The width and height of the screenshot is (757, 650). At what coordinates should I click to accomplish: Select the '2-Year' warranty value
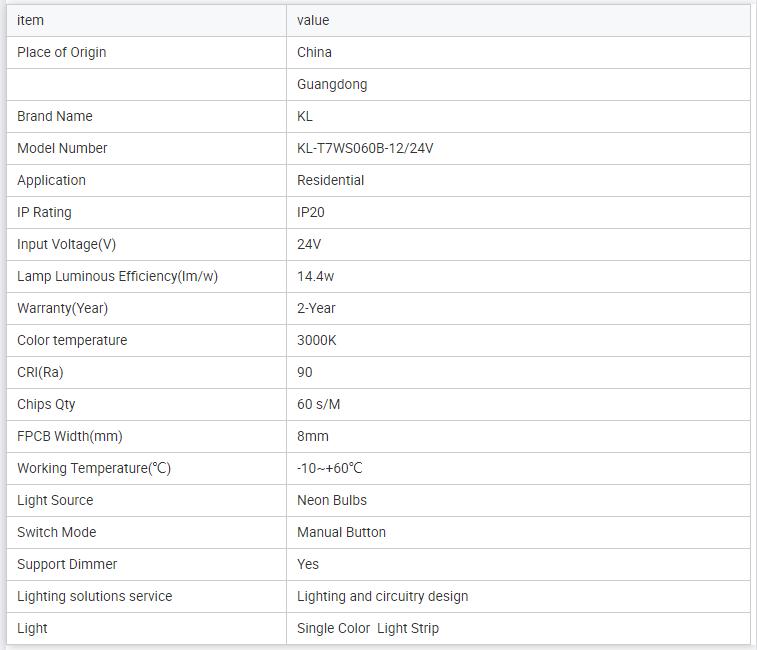pos(316,308)
